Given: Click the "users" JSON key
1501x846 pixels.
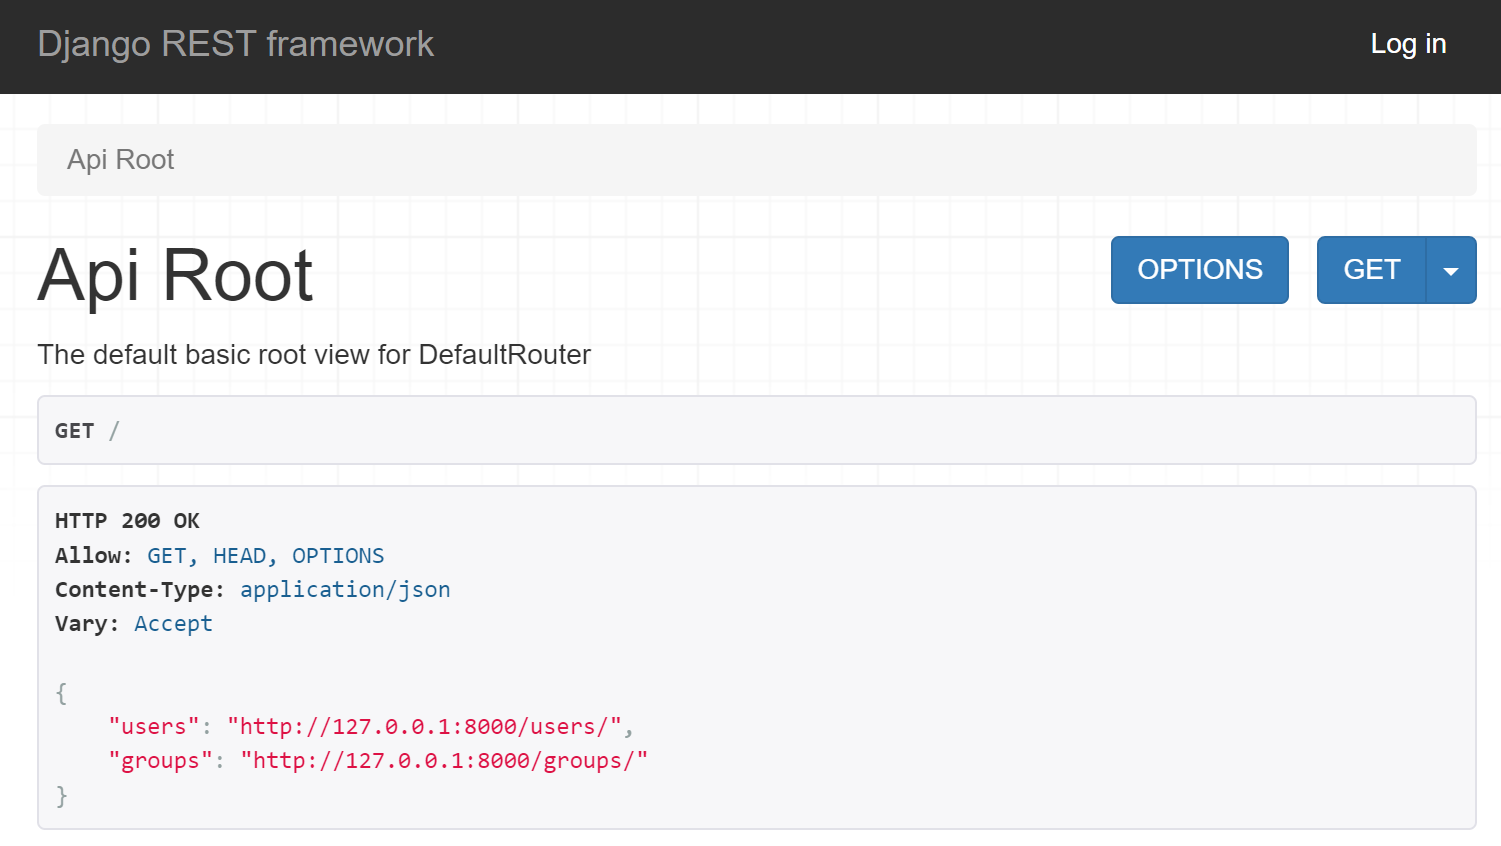Looking at the screenshot, I should coord(154,727).
